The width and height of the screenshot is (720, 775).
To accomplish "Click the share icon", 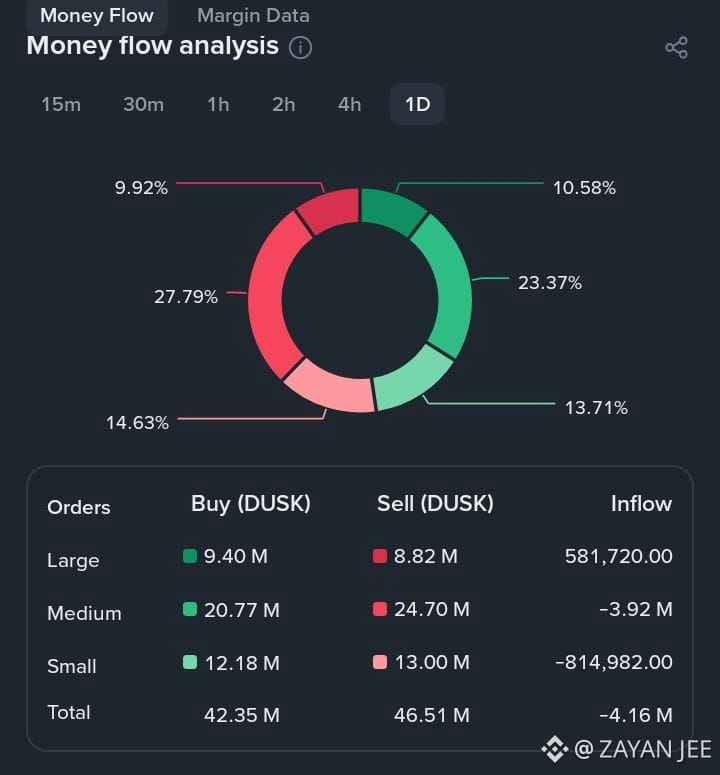I will click(676, 48).
